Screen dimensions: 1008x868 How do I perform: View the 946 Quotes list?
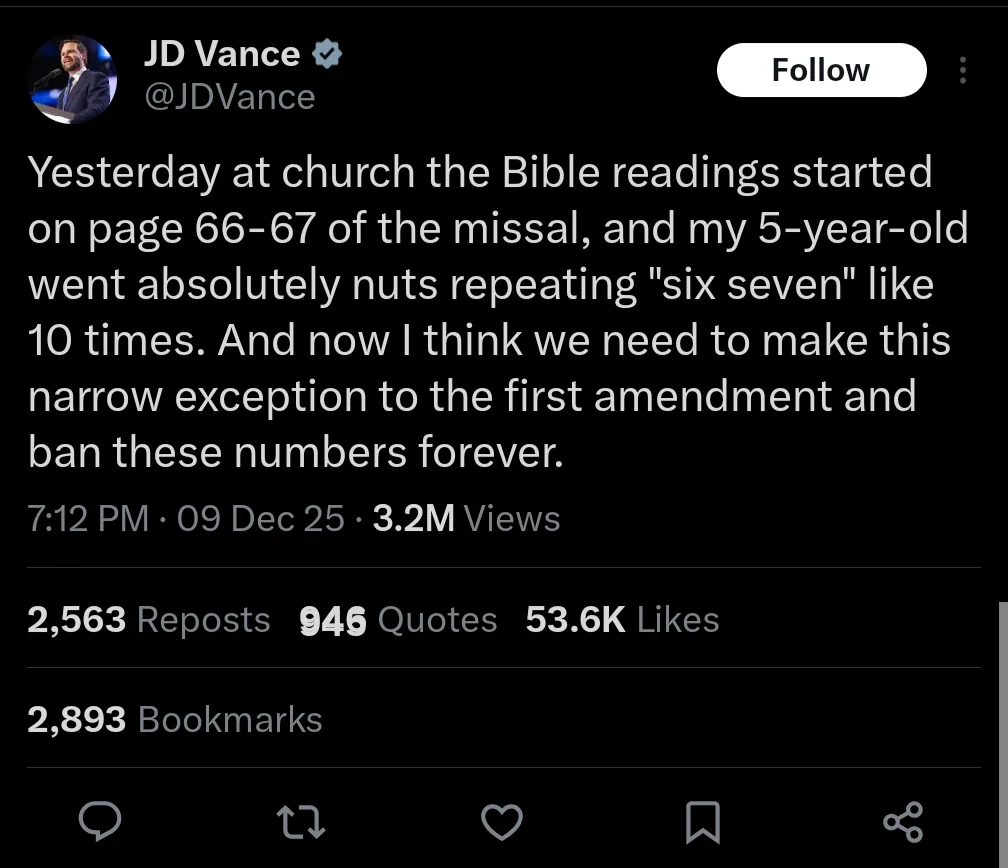click(398, 620)
